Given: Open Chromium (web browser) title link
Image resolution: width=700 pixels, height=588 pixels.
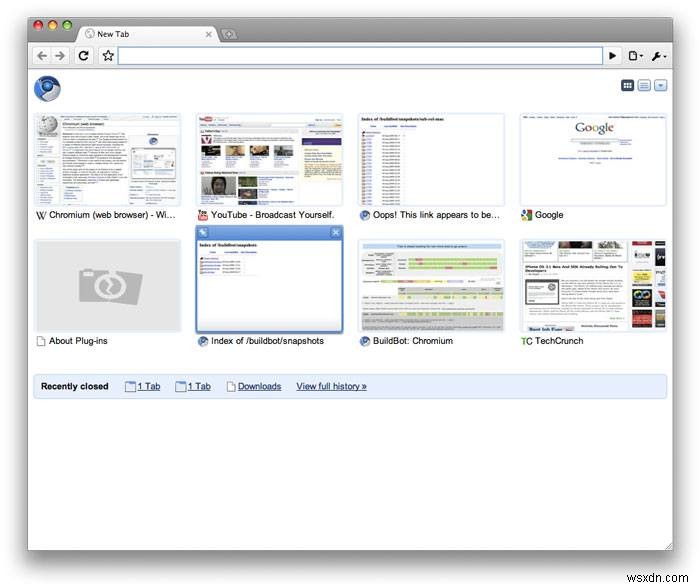Looking at the screenshot, I should tap(112, 215).
